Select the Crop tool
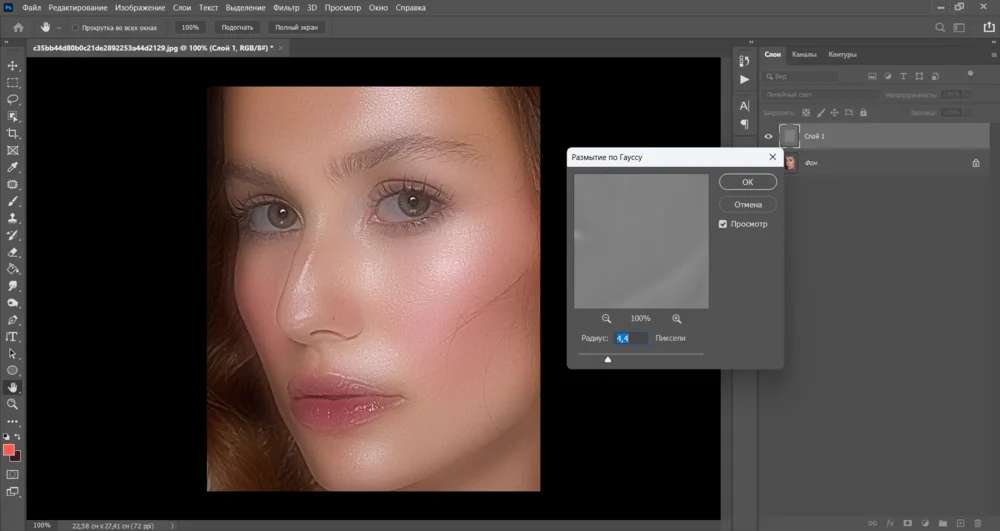Image resolution: width=1000 pixels, height=531 pixels. coord(13,133)
